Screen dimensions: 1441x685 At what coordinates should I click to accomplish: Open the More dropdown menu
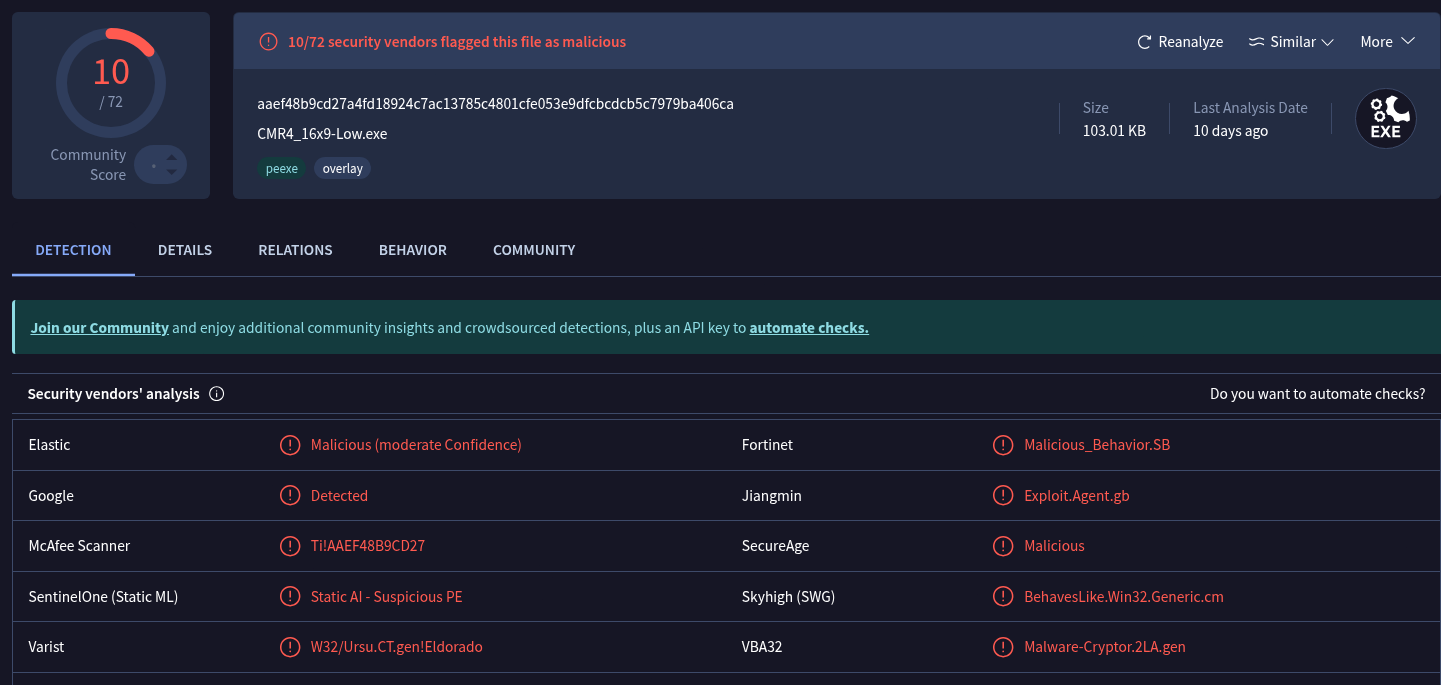(x=1387, y=42)
